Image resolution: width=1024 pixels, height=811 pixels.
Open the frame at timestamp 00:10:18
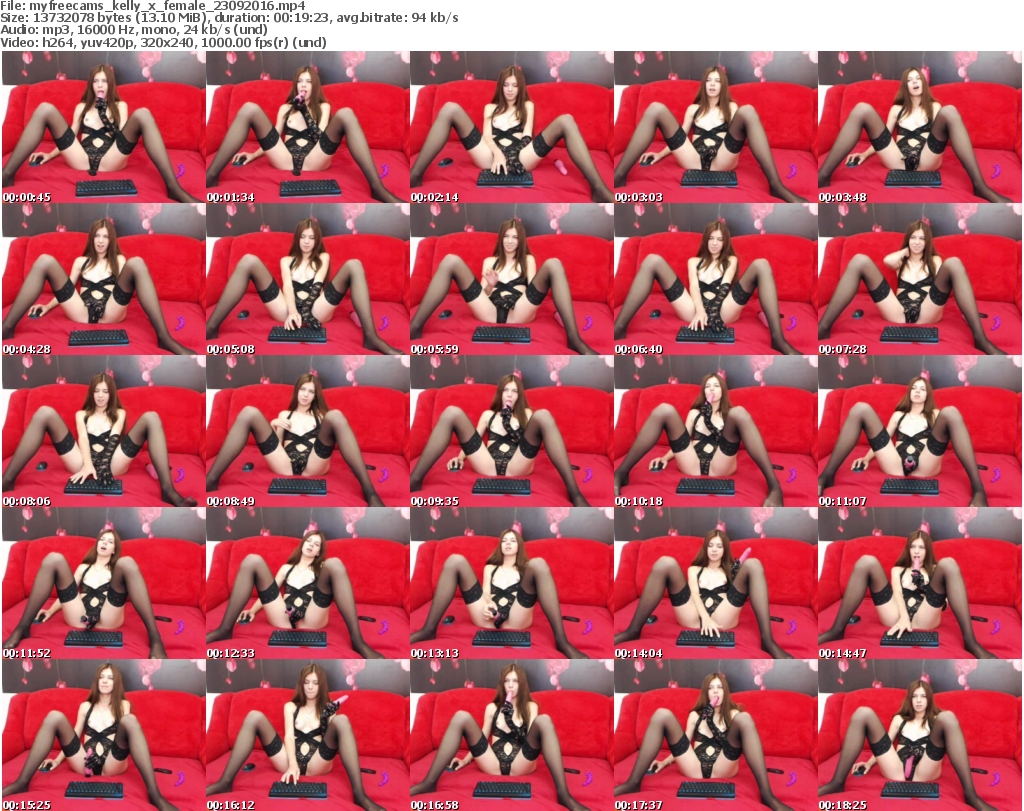pyautogui.click(x=715, y=432)
